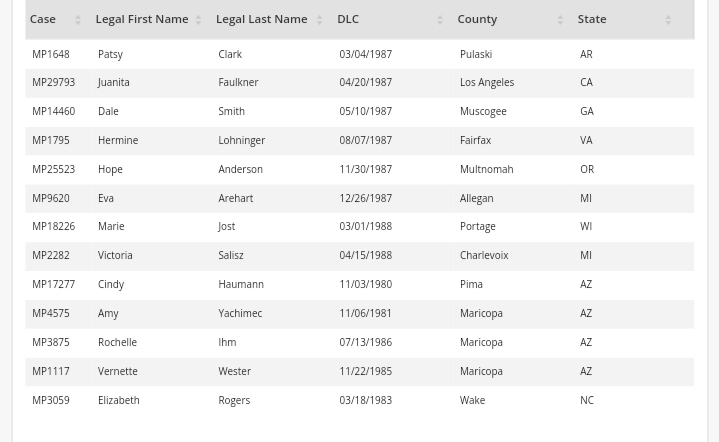Click the sort arrows beside Case header
The image size is (719, 442).
point(77,20)
